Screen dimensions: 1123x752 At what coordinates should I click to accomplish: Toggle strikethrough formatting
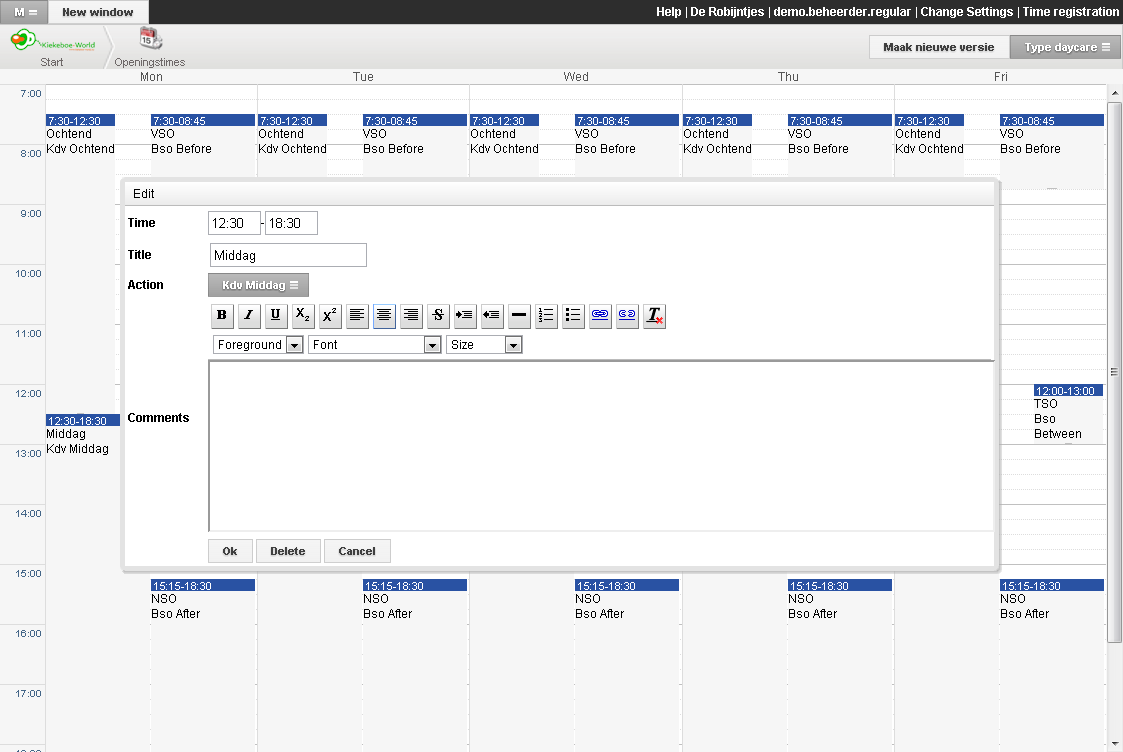point(438,316)
